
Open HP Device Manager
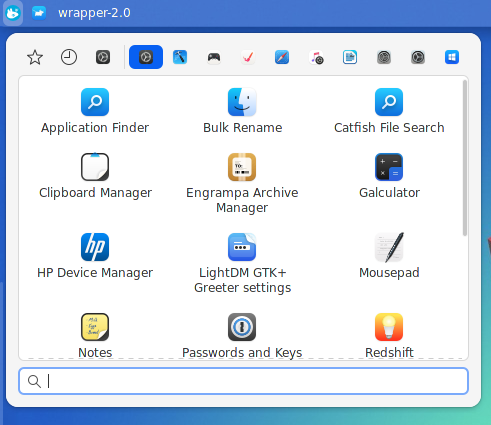(95, 256)
